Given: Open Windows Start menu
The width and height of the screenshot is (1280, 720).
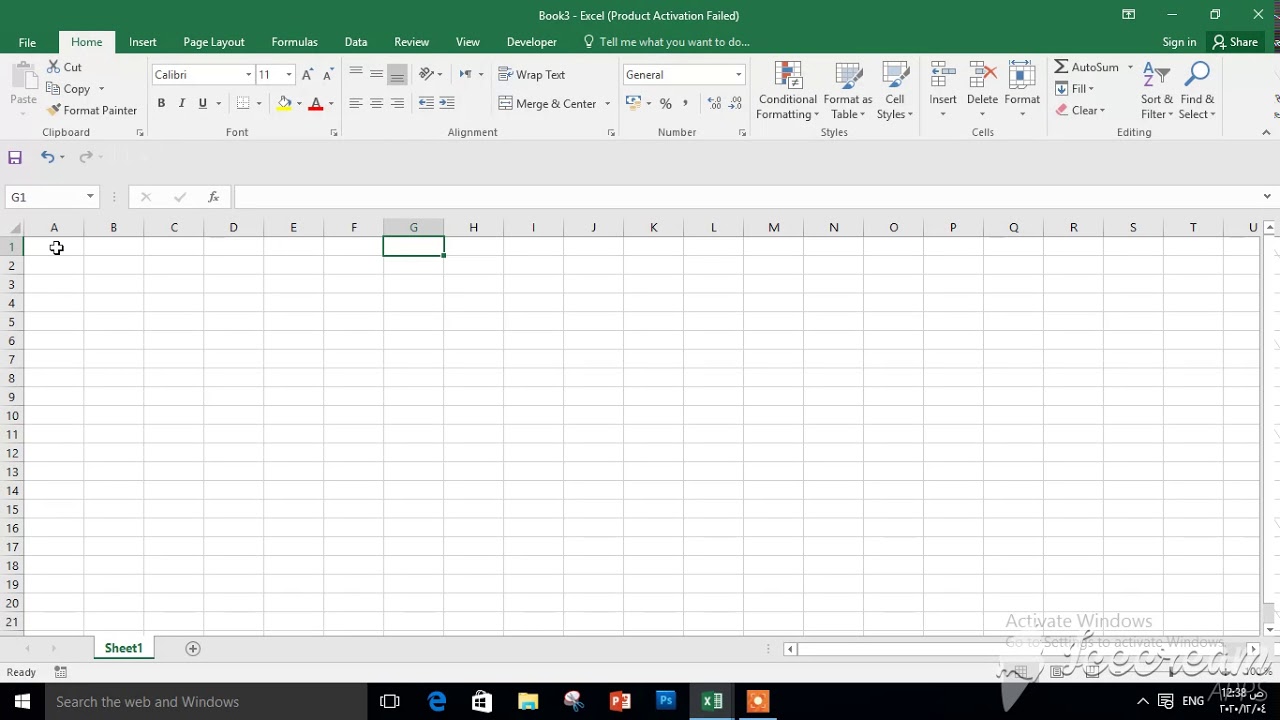Looking at the screenshot, I should click(21, 701).
